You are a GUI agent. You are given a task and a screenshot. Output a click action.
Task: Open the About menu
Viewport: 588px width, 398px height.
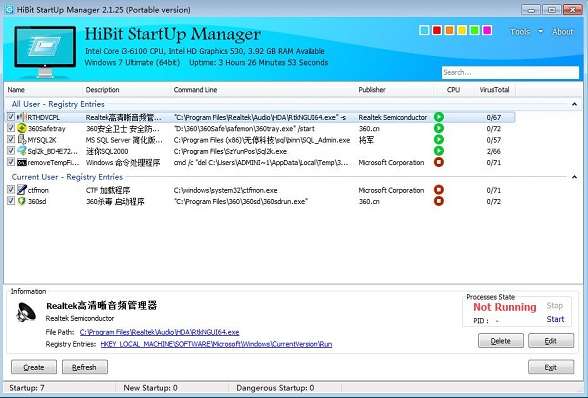coord(562,32)
